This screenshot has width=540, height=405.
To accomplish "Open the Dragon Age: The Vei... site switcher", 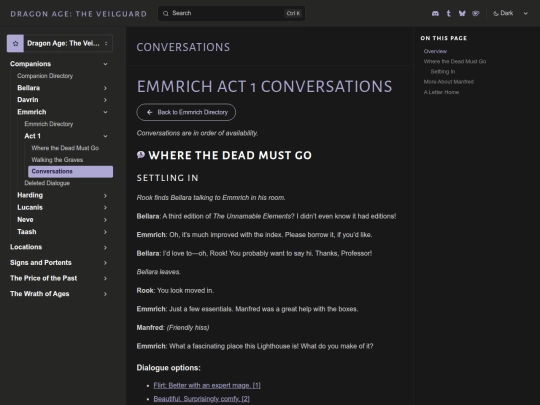I will click(60, 43).
